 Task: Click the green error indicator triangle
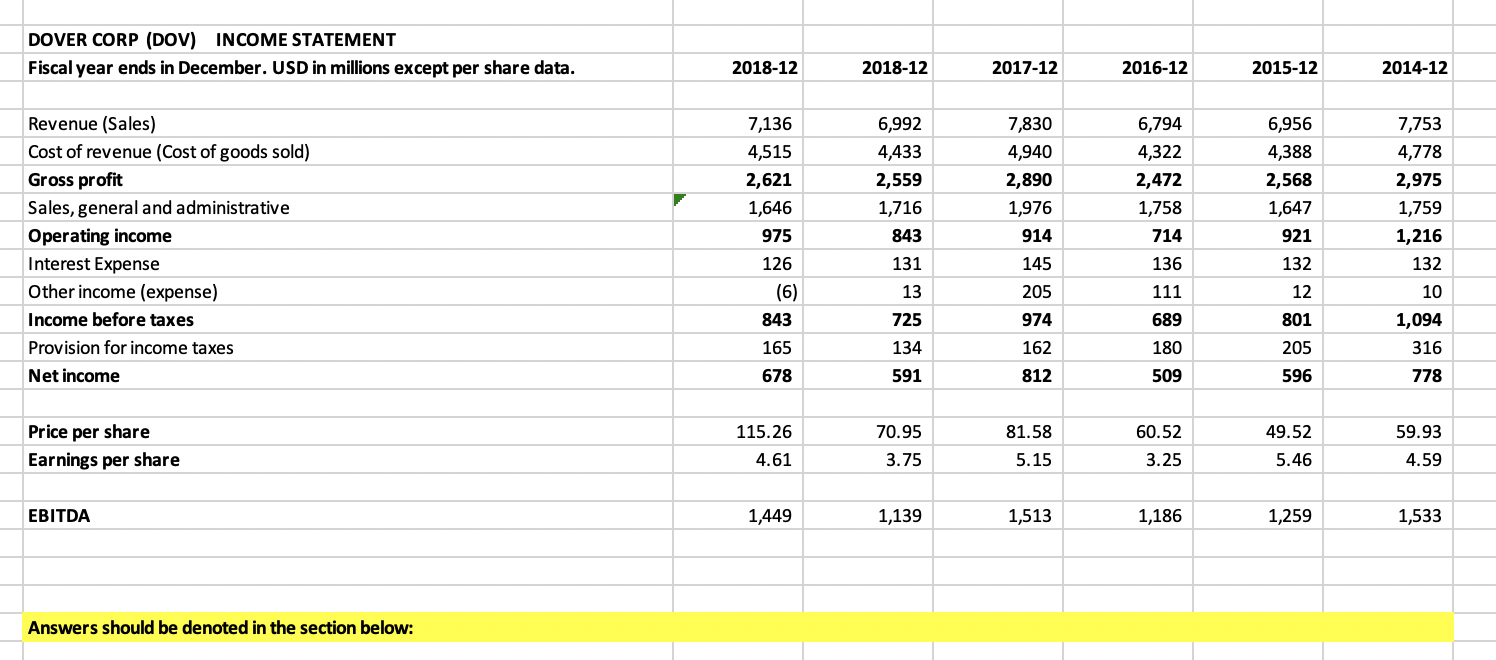point(681,201)
